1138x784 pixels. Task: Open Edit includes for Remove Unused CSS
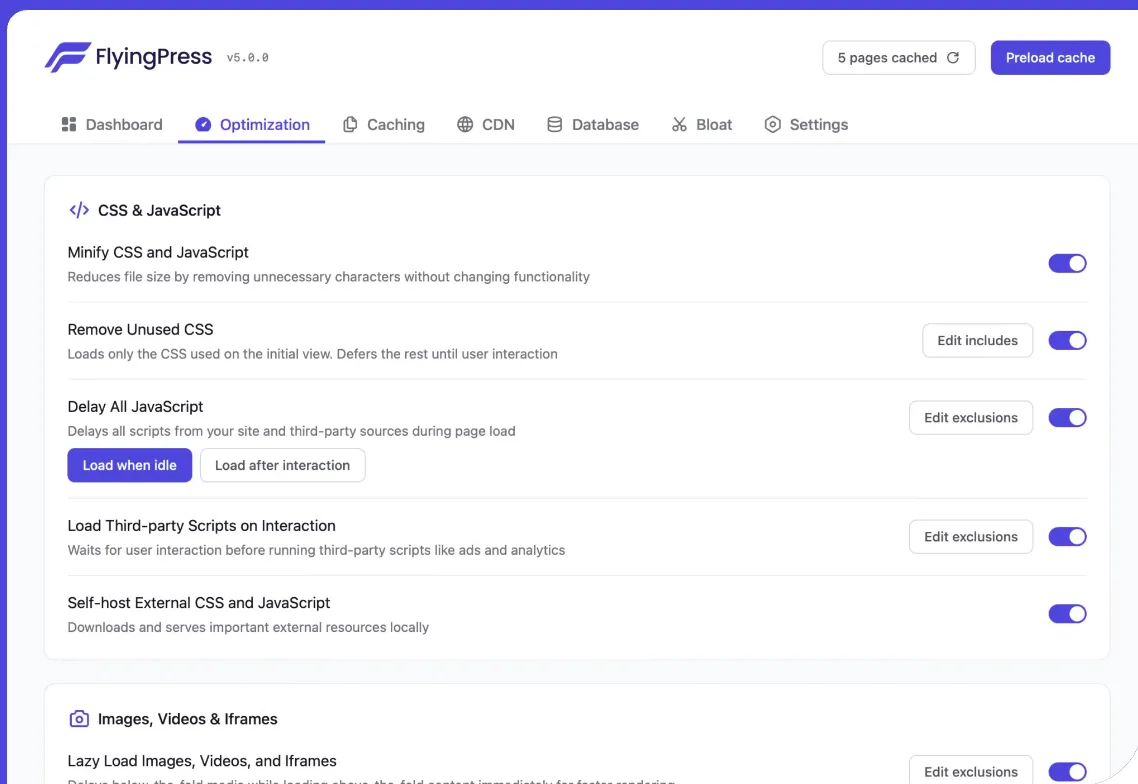(x=978, y=340)
